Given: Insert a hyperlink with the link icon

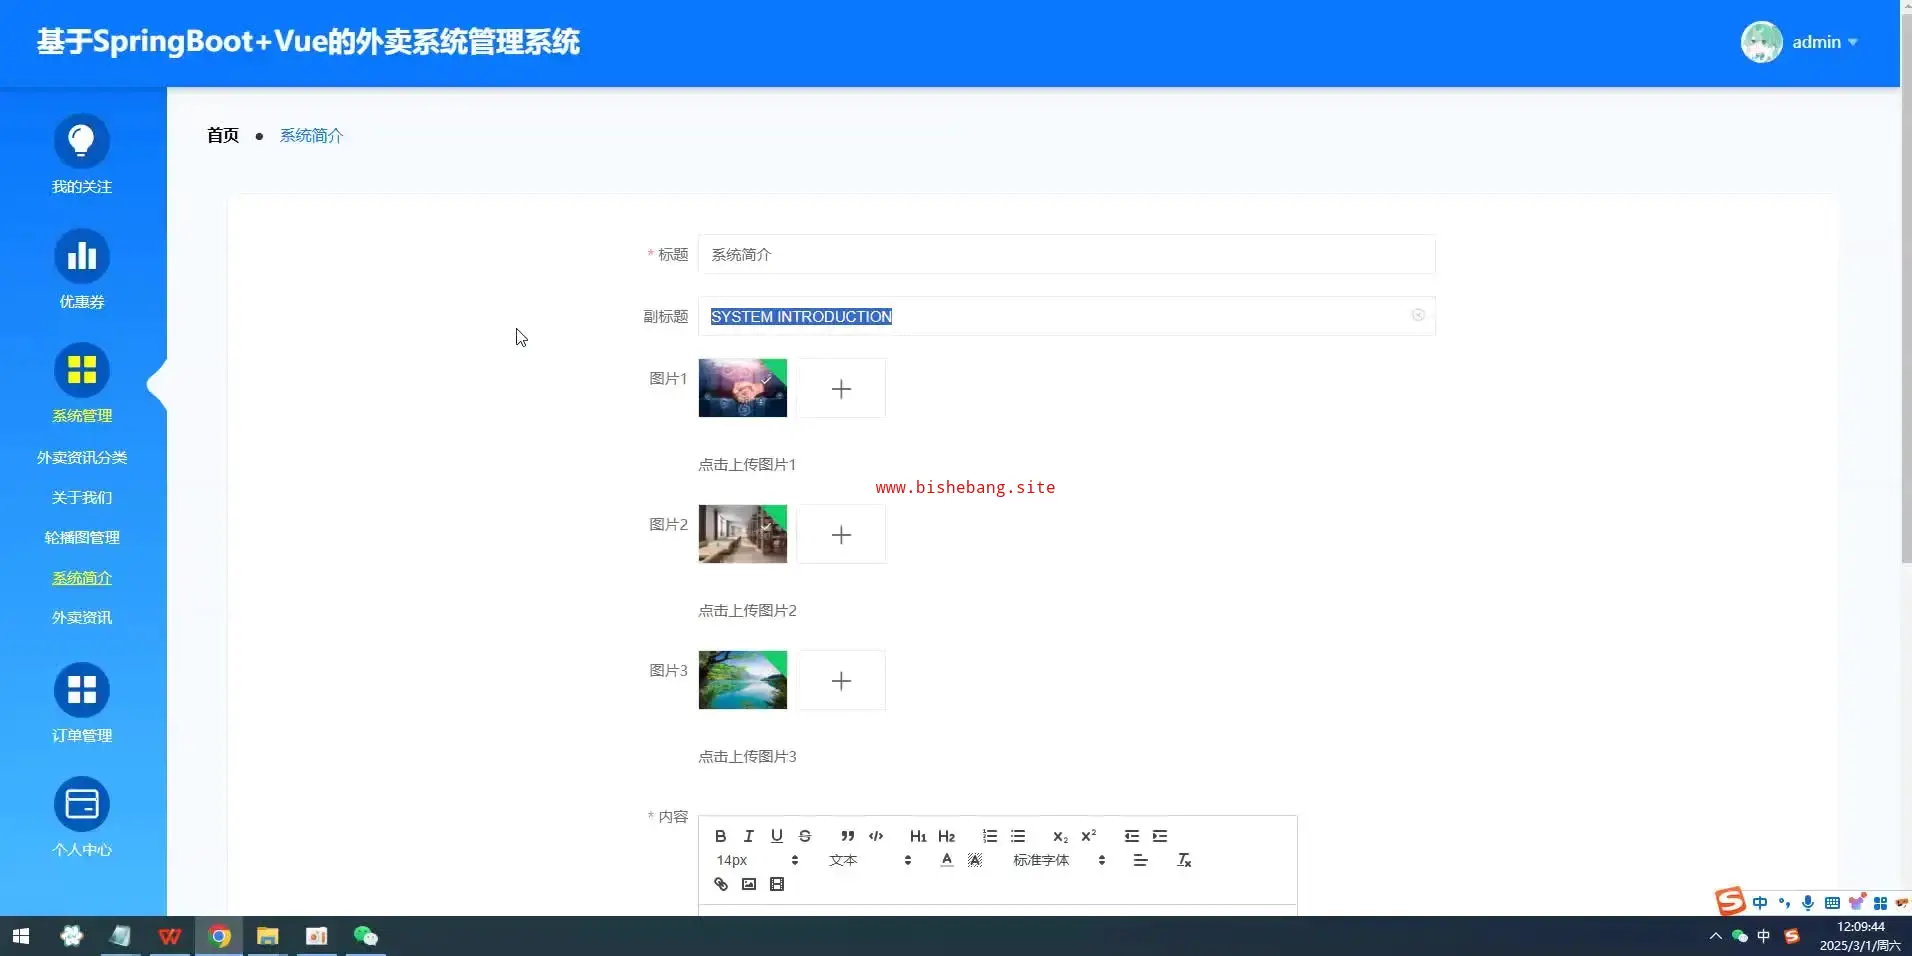Looking at the screenshot, I should pos(720,884).
